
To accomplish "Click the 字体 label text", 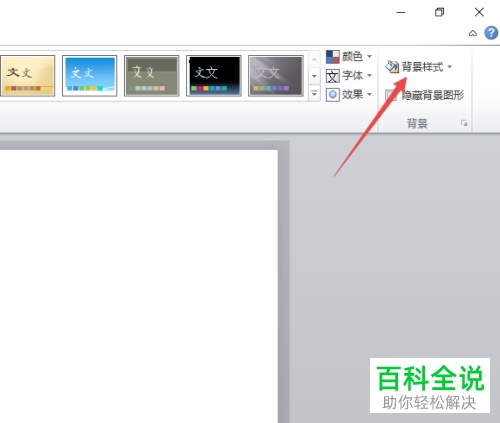I will point(352,76).
